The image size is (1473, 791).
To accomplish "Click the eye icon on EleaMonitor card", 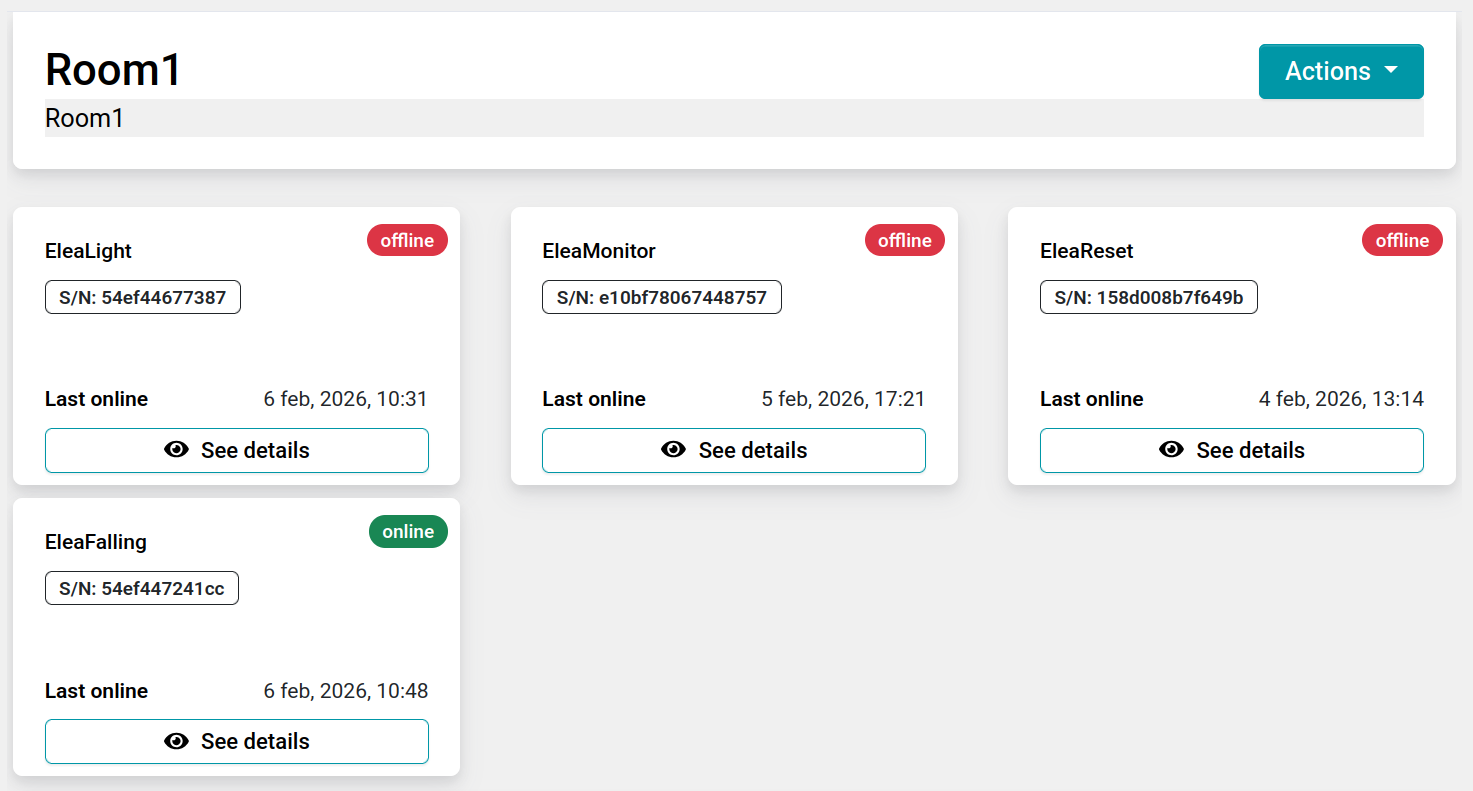I will tap(673, 450).
